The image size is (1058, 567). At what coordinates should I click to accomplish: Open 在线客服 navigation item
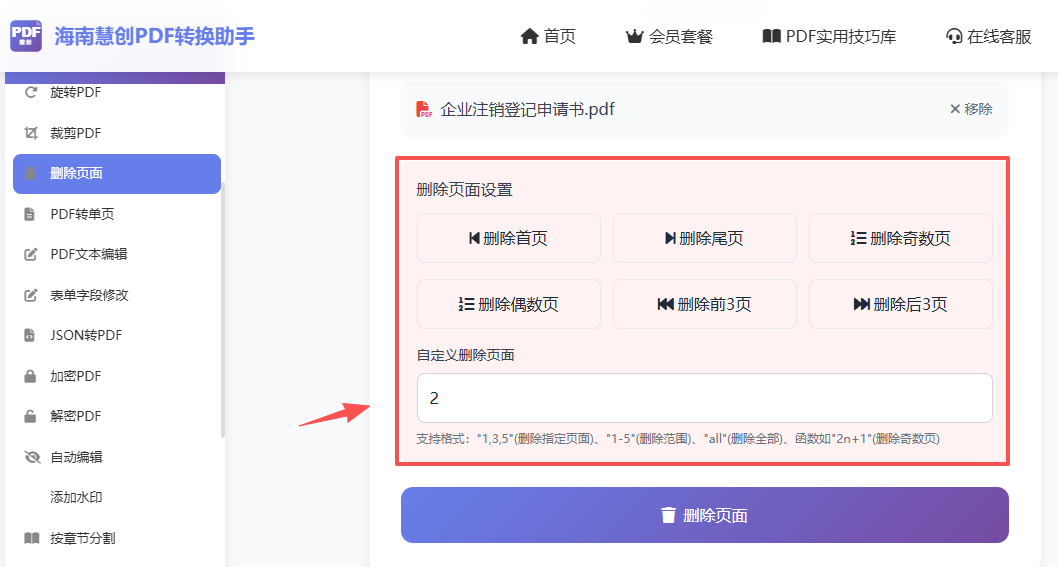point(989,36)
